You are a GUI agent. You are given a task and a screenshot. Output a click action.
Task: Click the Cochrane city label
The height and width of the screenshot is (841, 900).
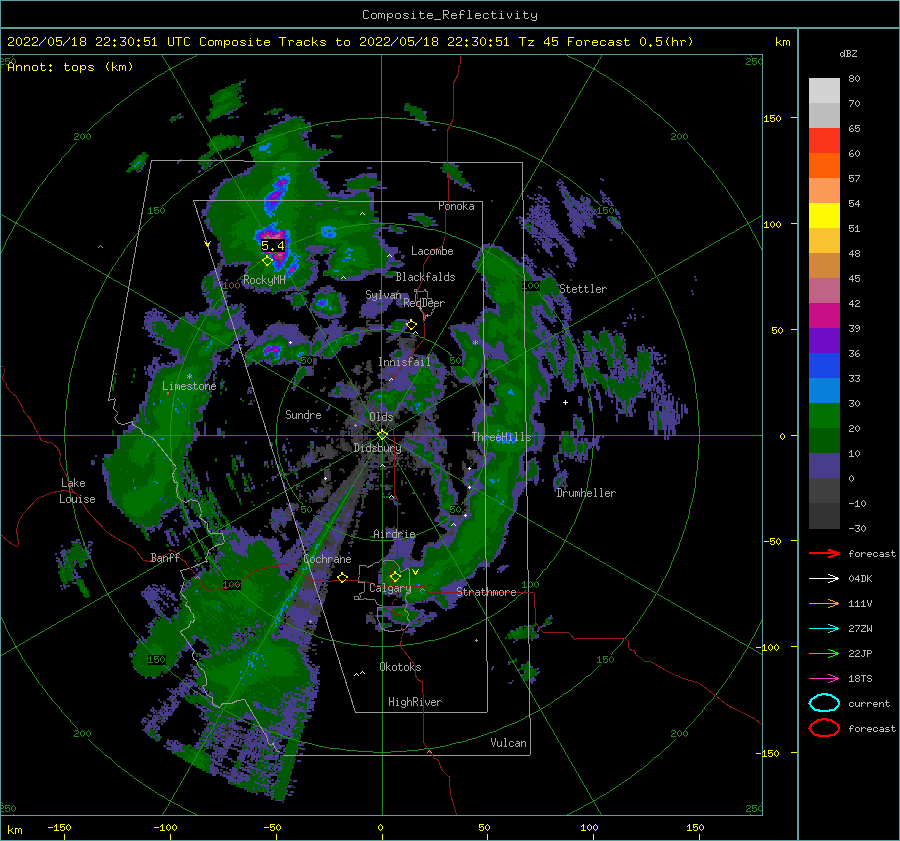327,559
